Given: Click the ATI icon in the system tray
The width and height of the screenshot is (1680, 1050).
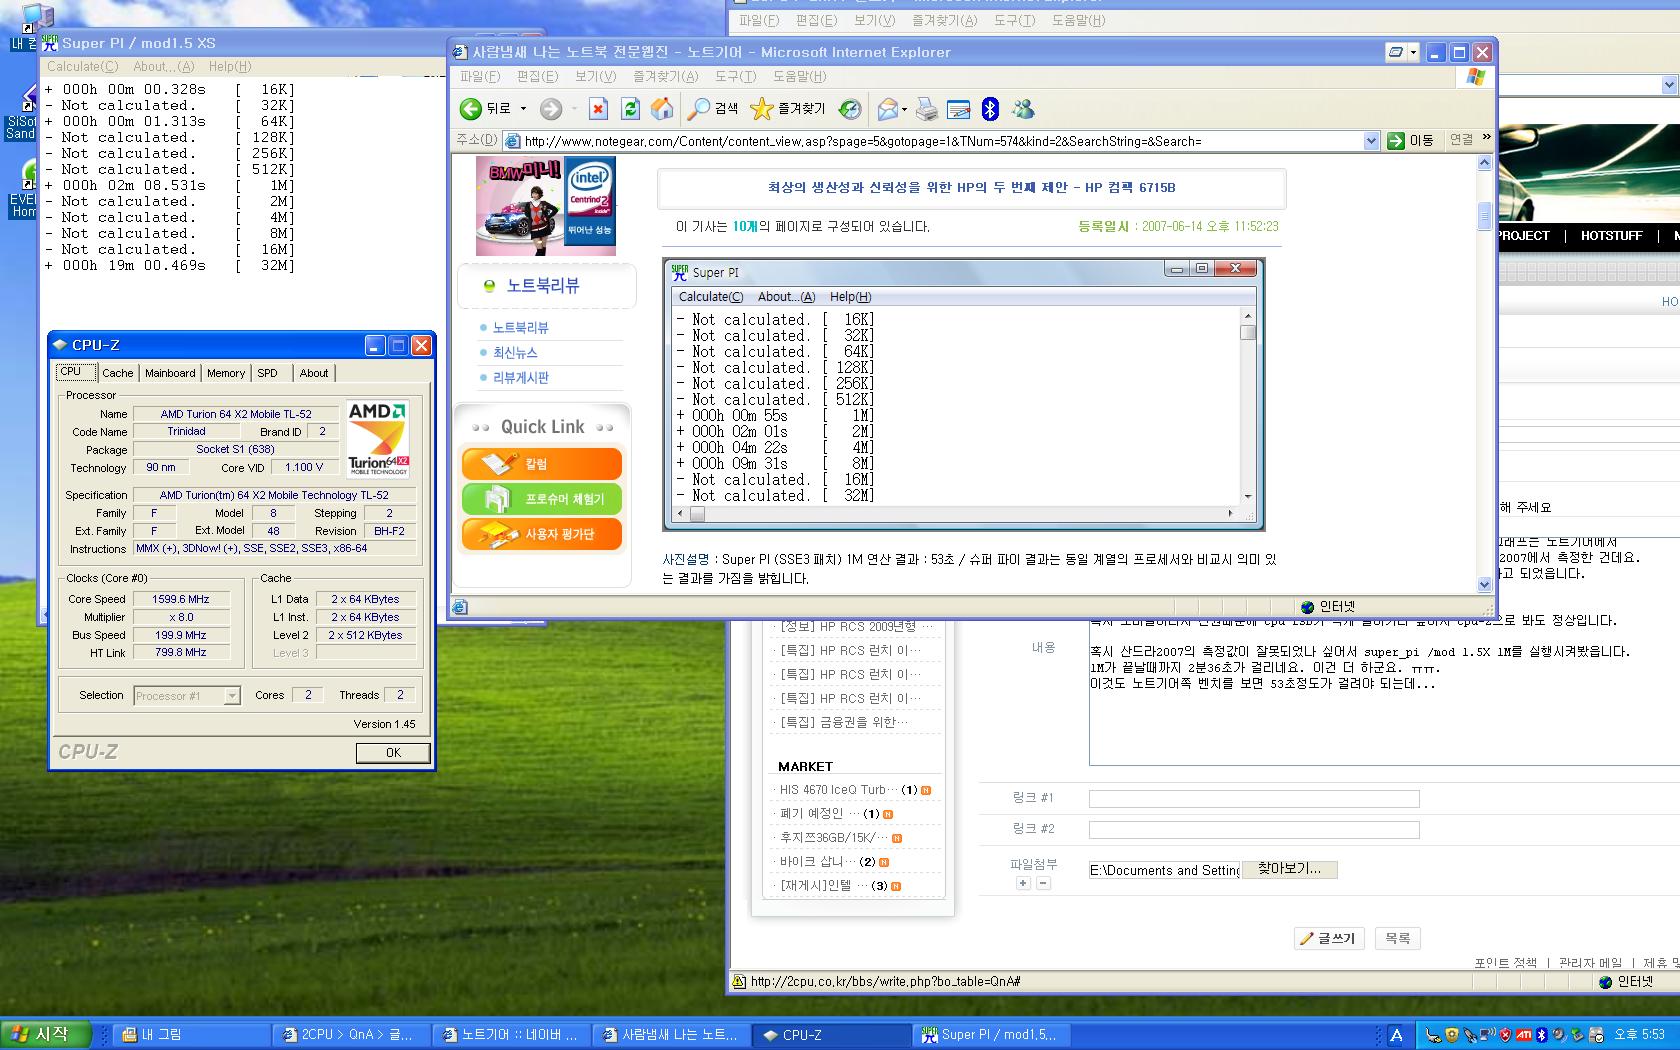Looking at the screenshot, I should pyautogui.click(x=1524, y=1035).
